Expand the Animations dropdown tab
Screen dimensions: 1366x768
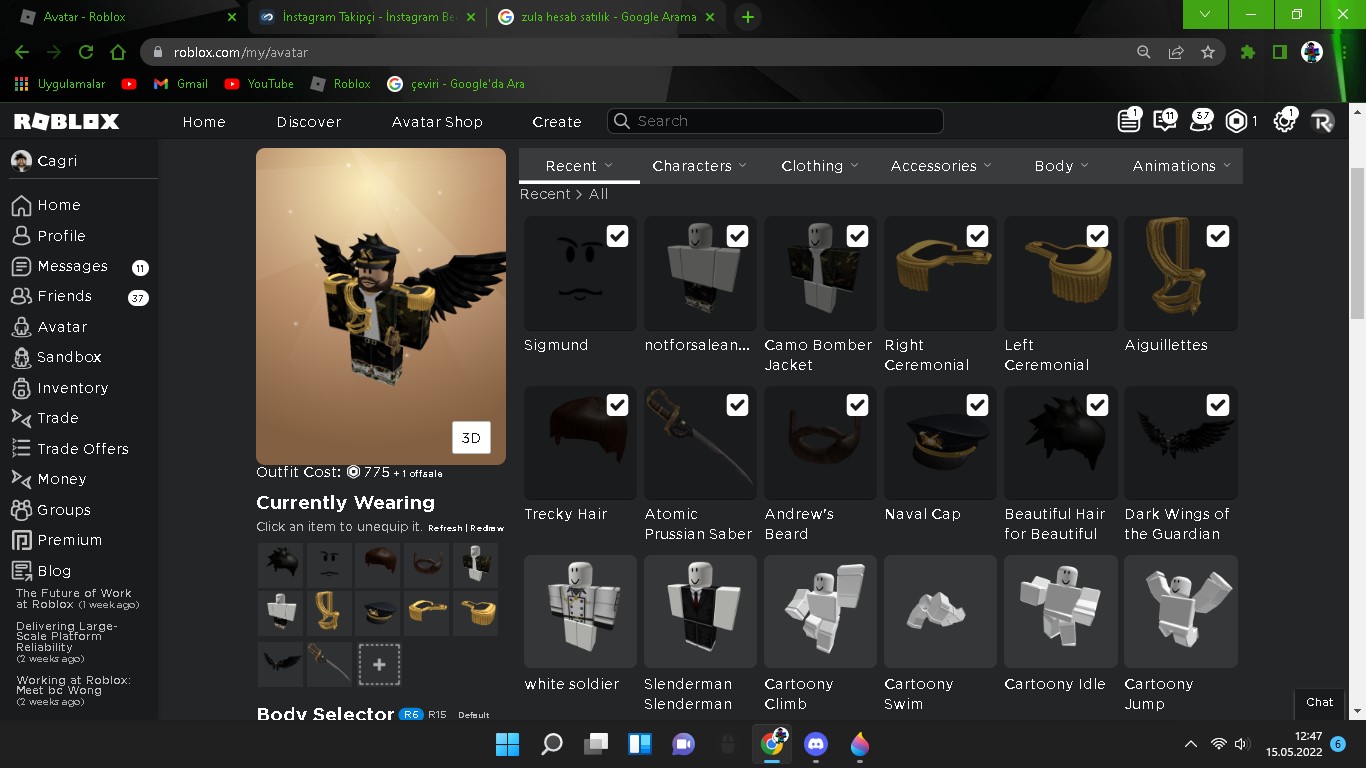(x=1181, y=166)
